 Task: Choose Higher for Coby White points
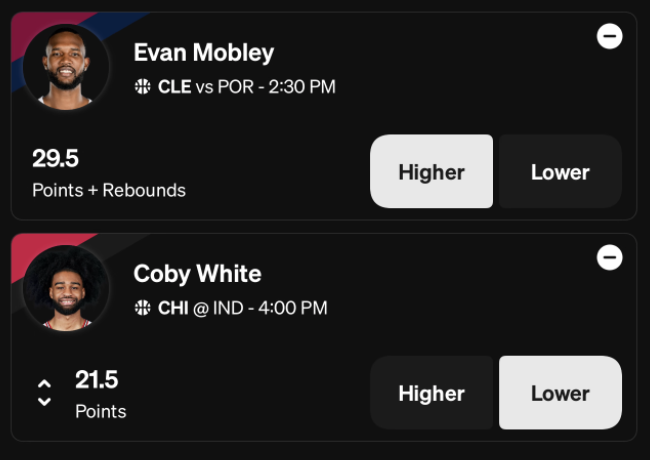point(432,392)
